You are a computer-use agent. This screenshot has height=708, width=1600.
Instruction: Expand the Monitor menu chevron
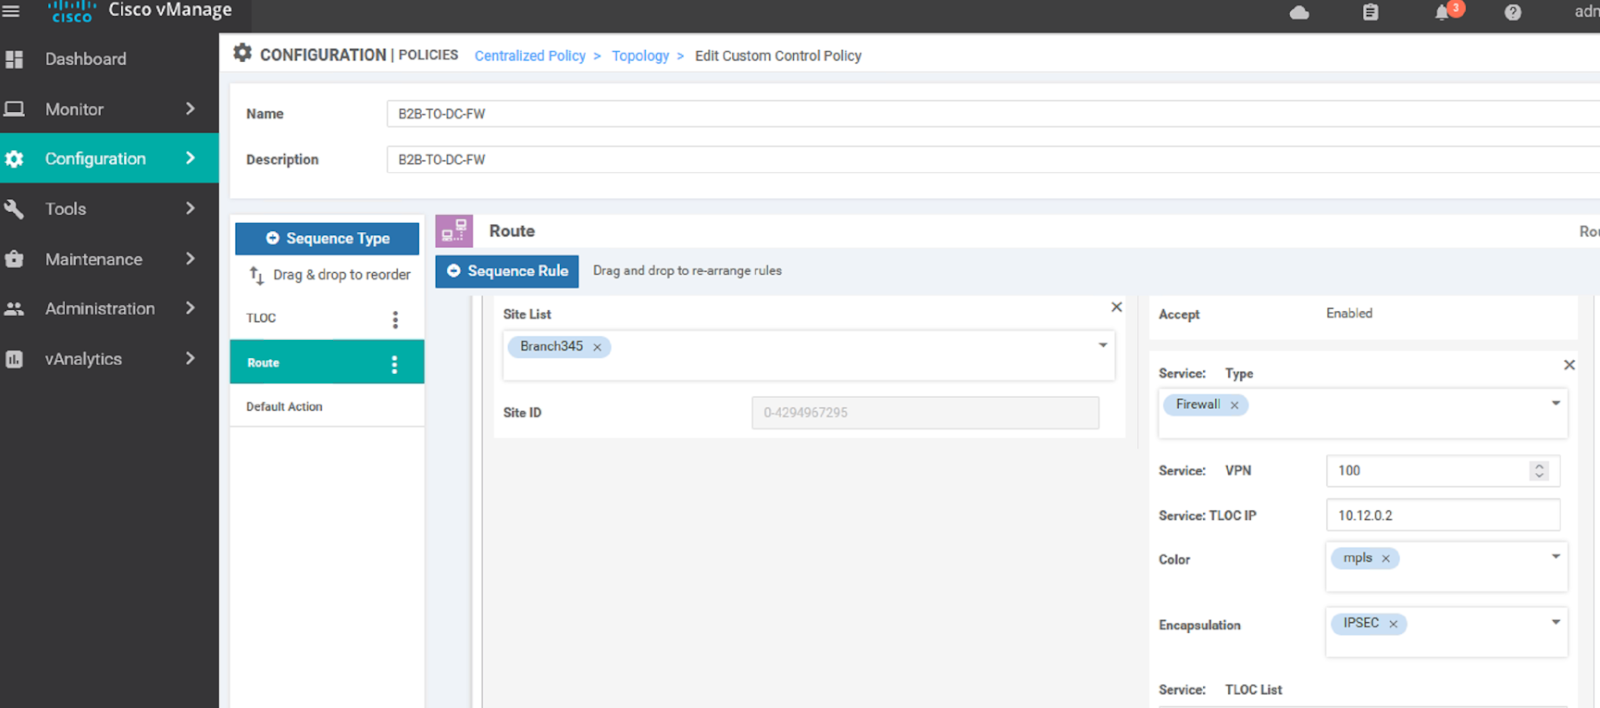190,108
